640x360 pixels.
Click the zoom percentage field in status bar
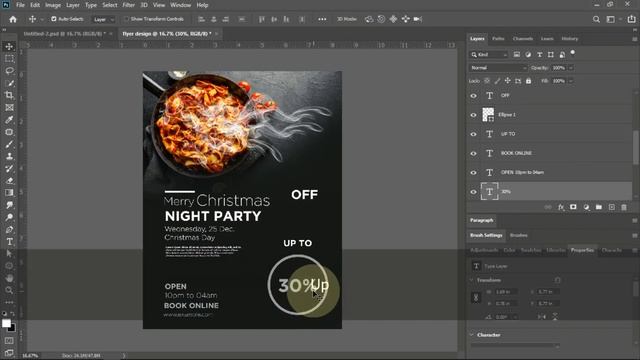[30, 356]
